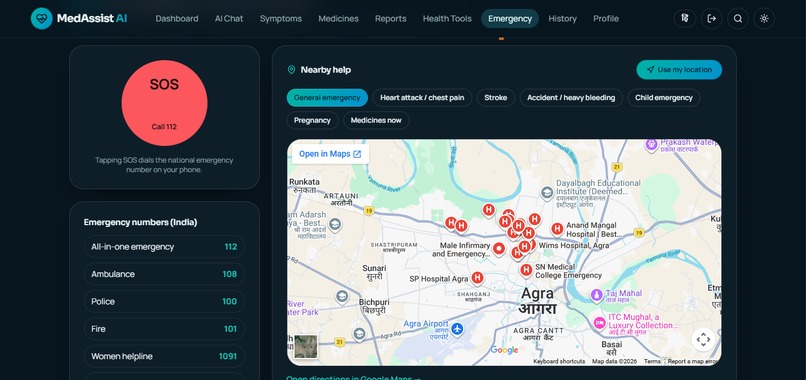This screenshot has width=806, height=380.
Task: Select the Heart attack / chest pain filter
Action: click(422, 98)
